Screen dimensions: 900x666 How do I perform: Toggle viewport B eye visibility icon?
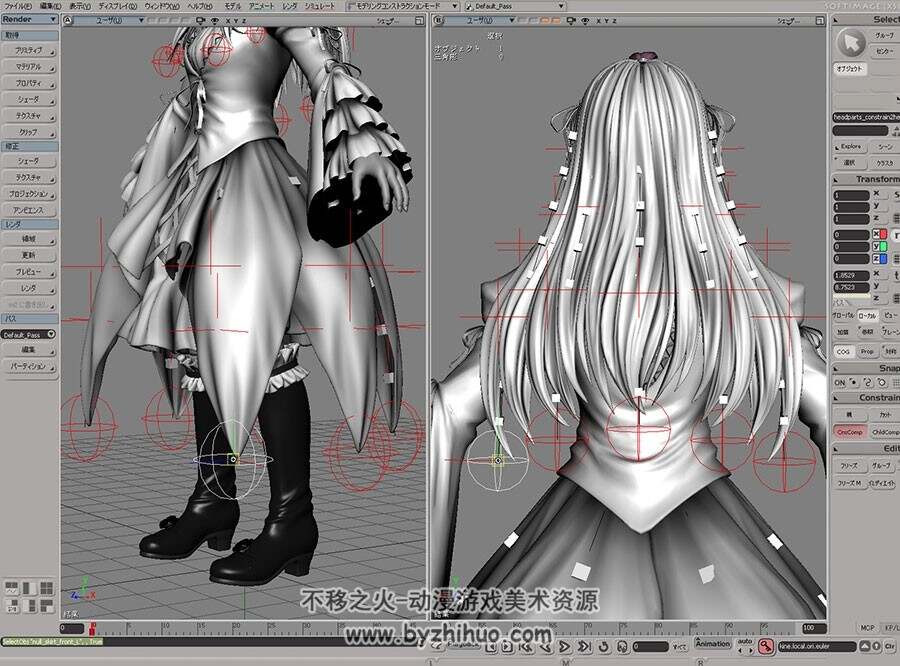(x=585, y=20)
